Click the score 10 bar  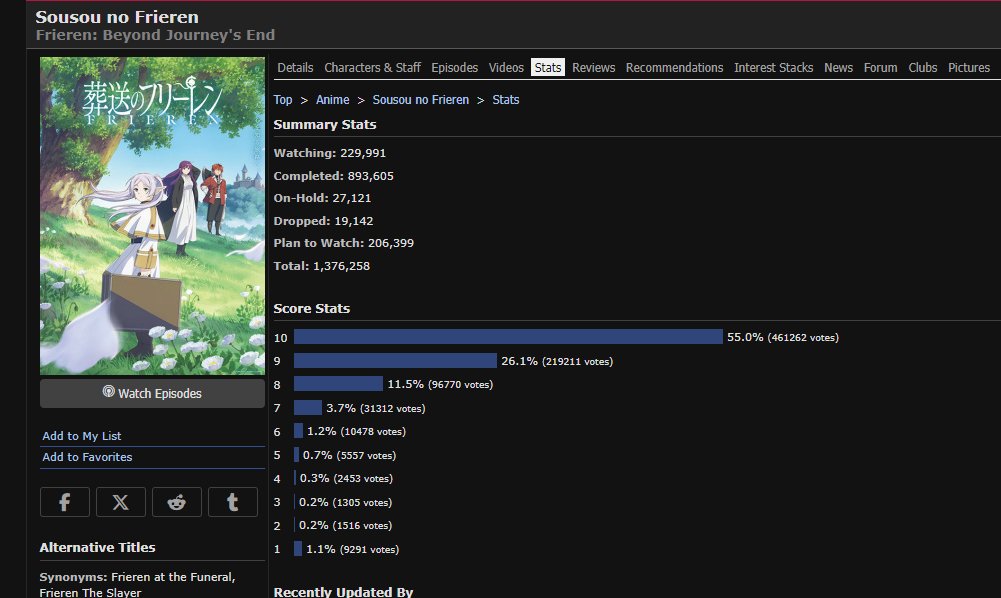(508, 337)
